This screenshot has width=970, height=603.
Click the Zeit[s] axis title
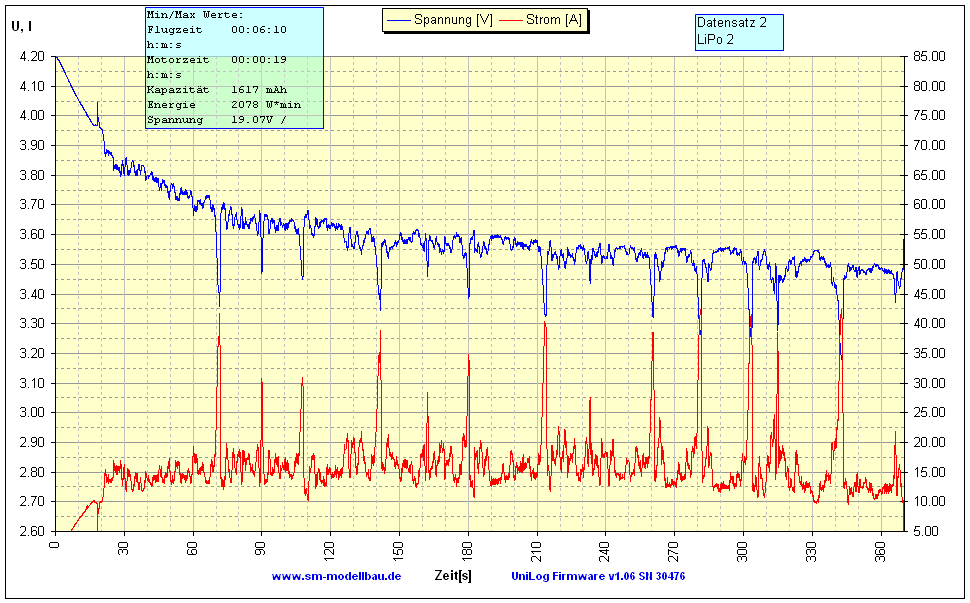coord(452,576)
